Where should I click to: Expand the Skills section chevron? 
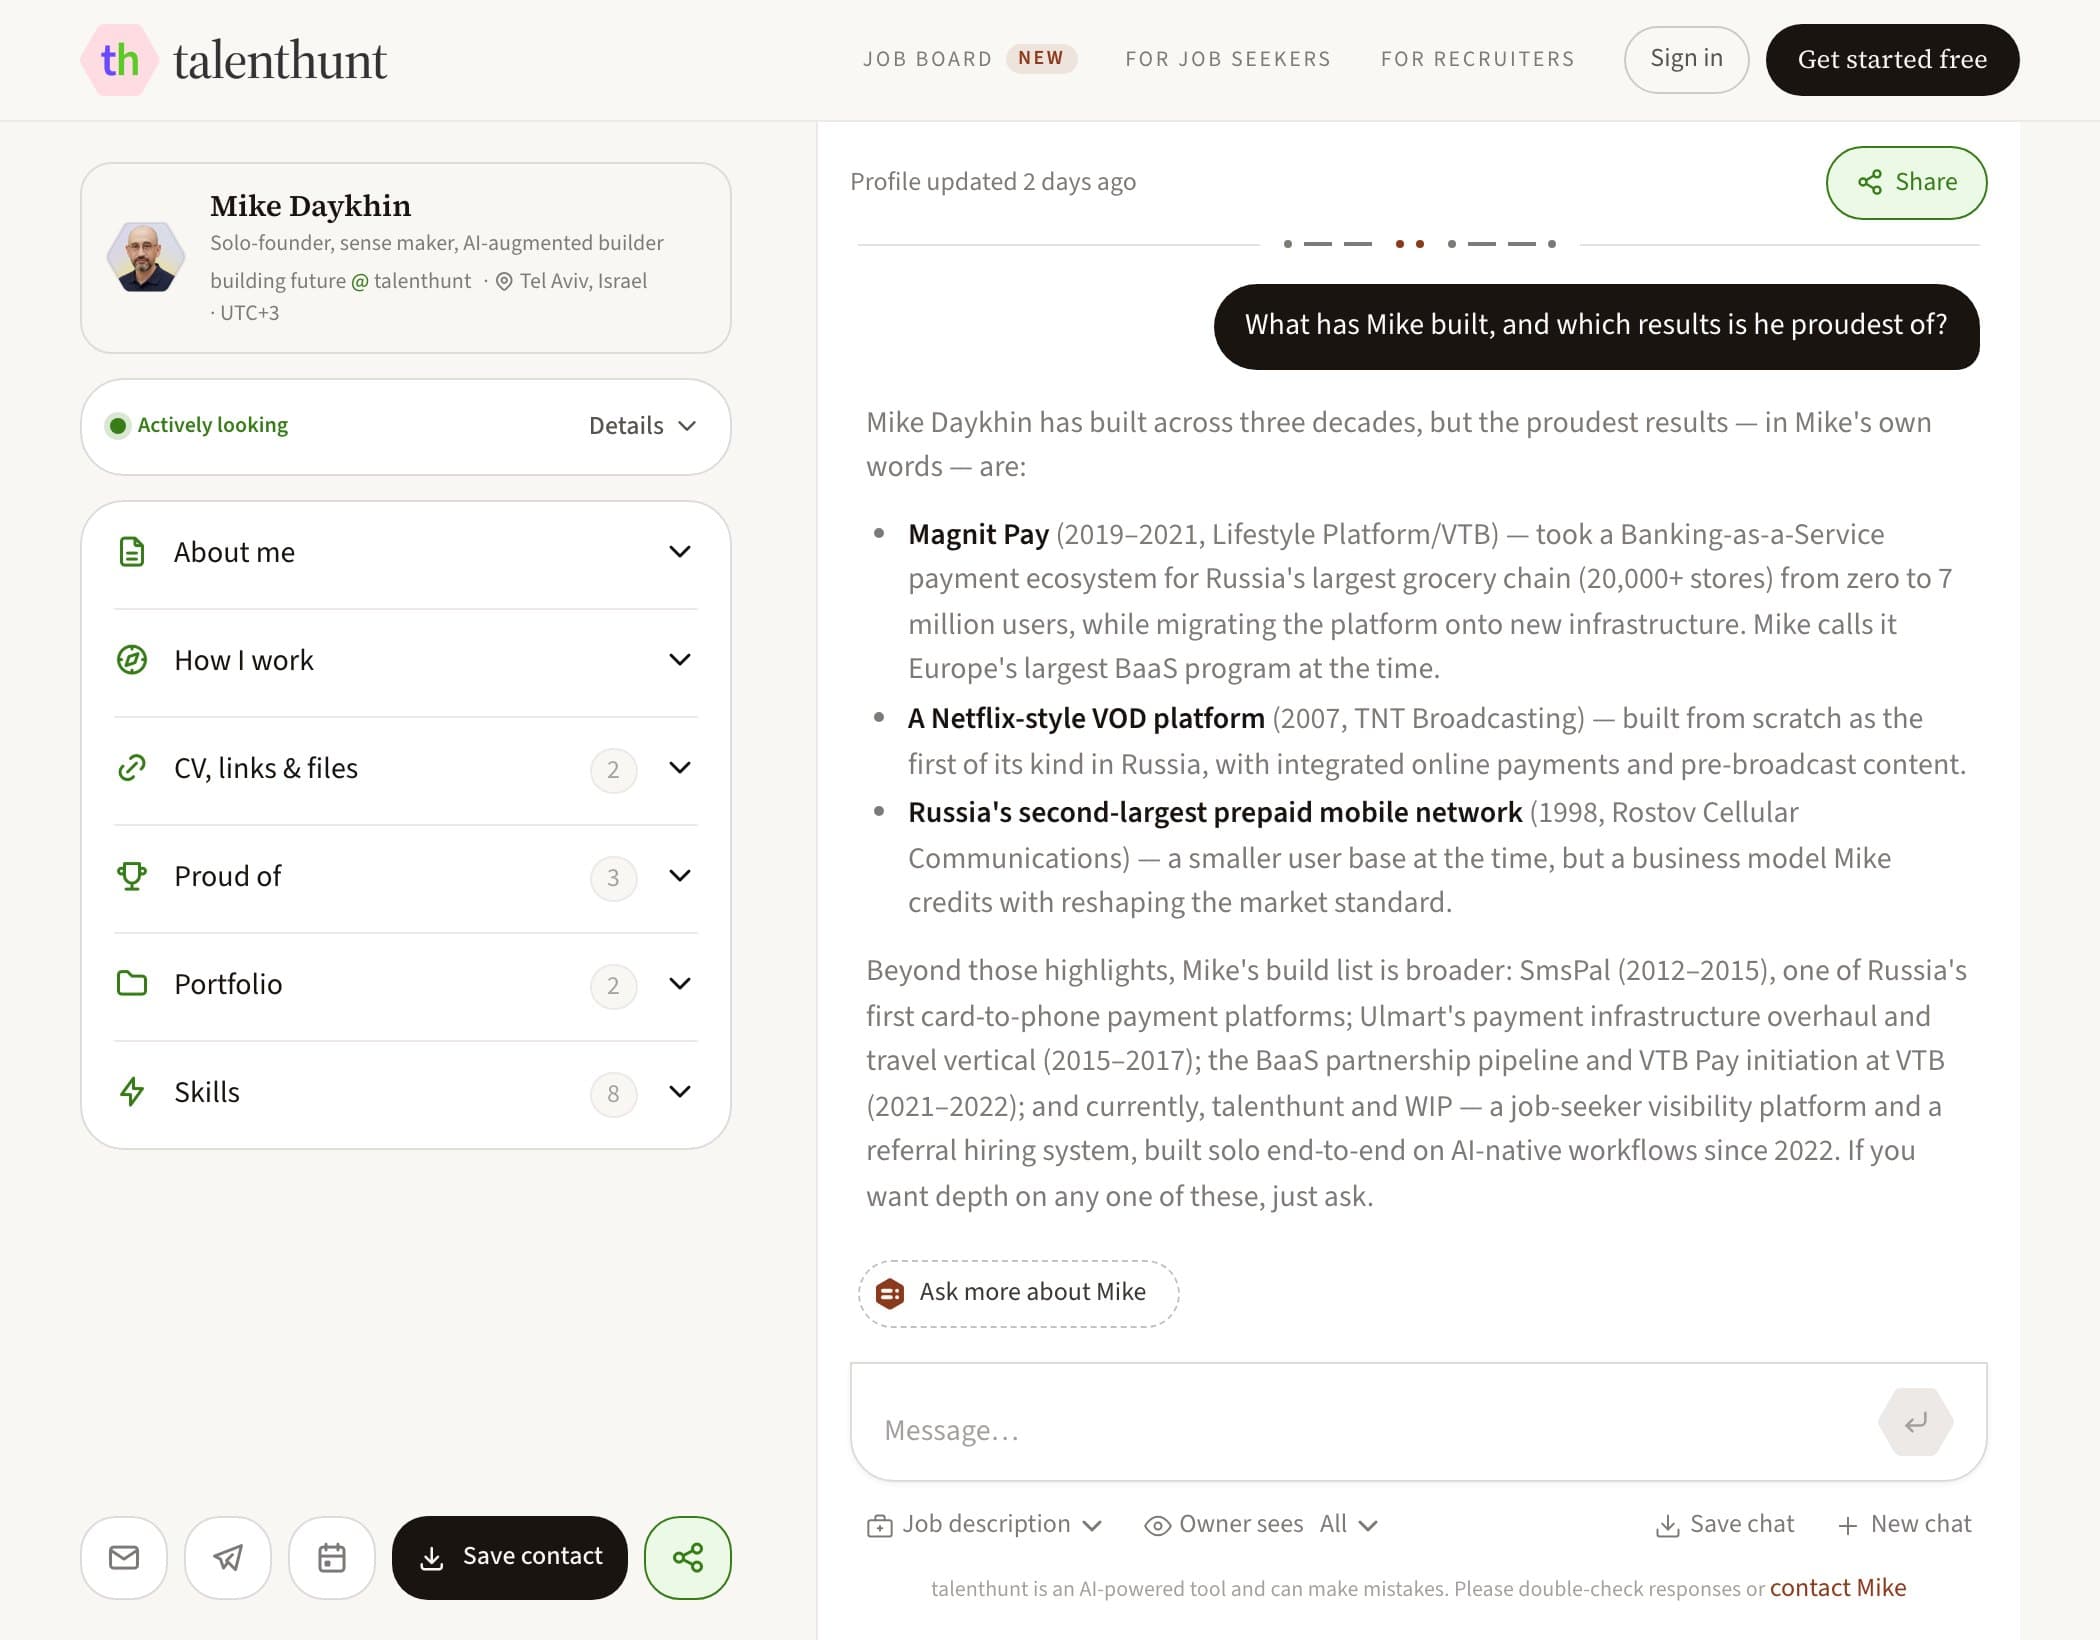click(680, 1092)
